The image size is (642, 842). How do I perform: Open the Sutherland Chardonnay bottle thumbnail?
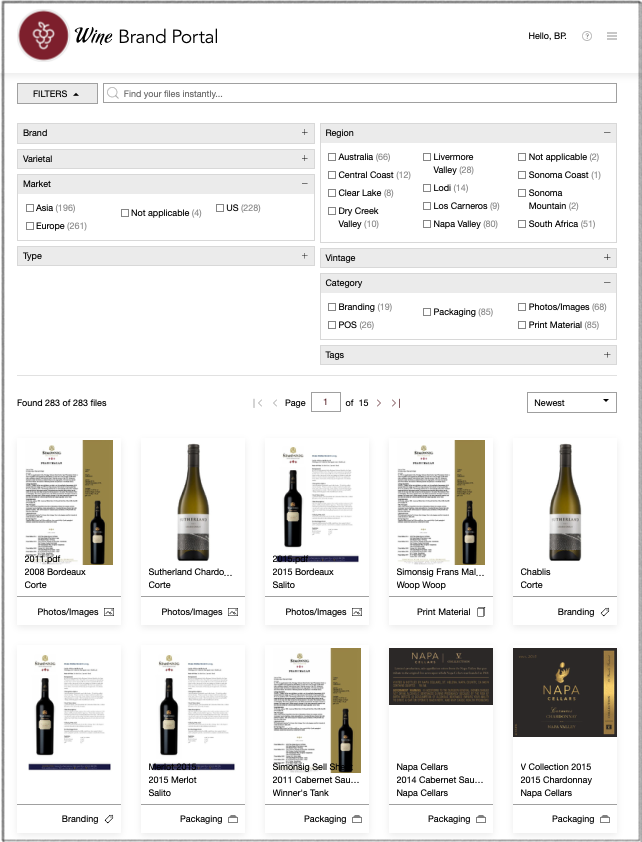click(193, 502)
